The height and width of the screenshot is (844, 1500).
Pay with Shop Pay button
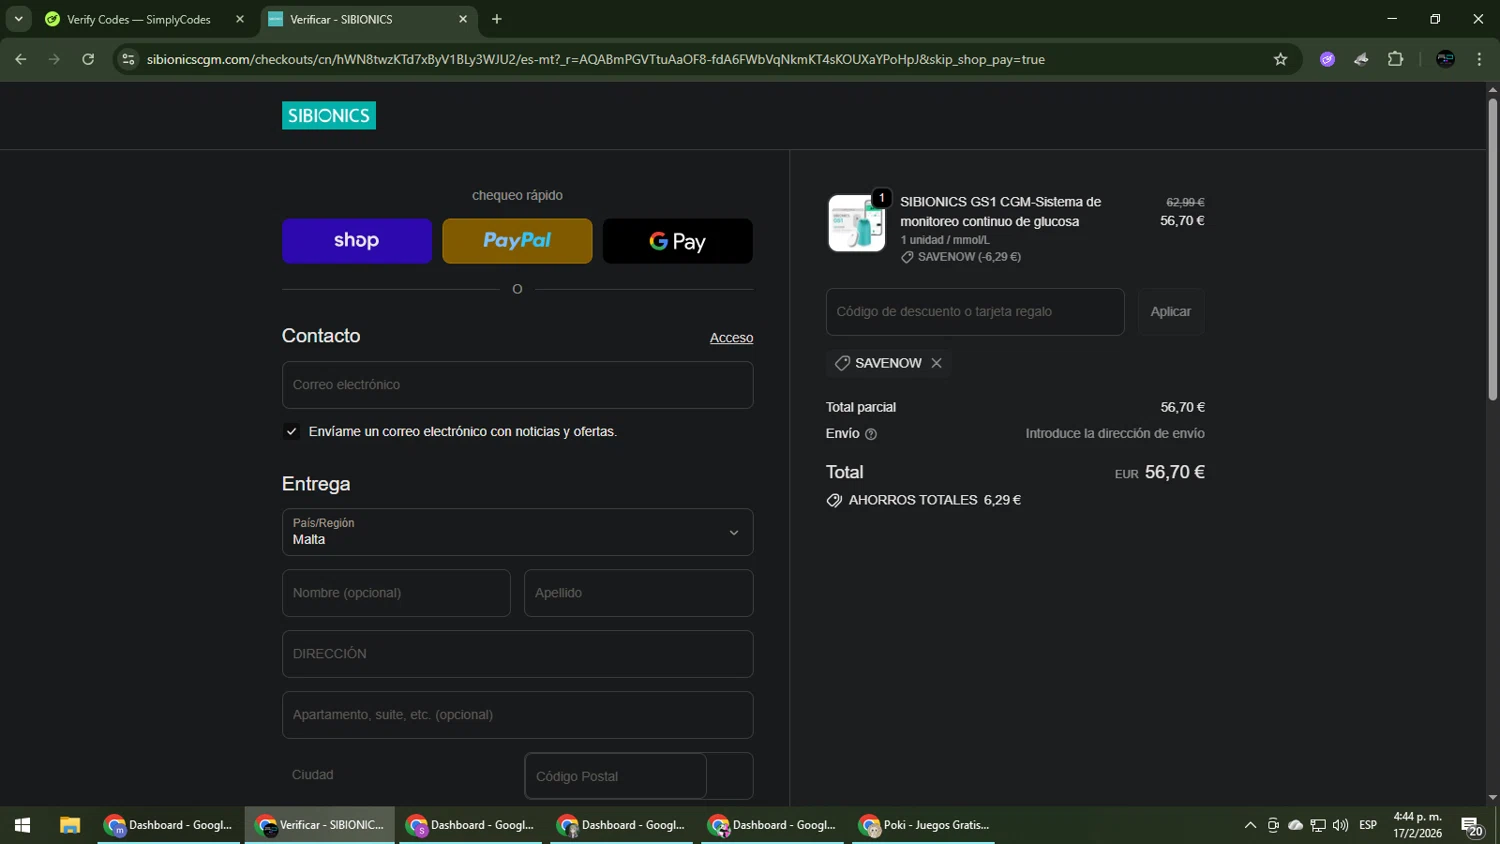point(357,241)
